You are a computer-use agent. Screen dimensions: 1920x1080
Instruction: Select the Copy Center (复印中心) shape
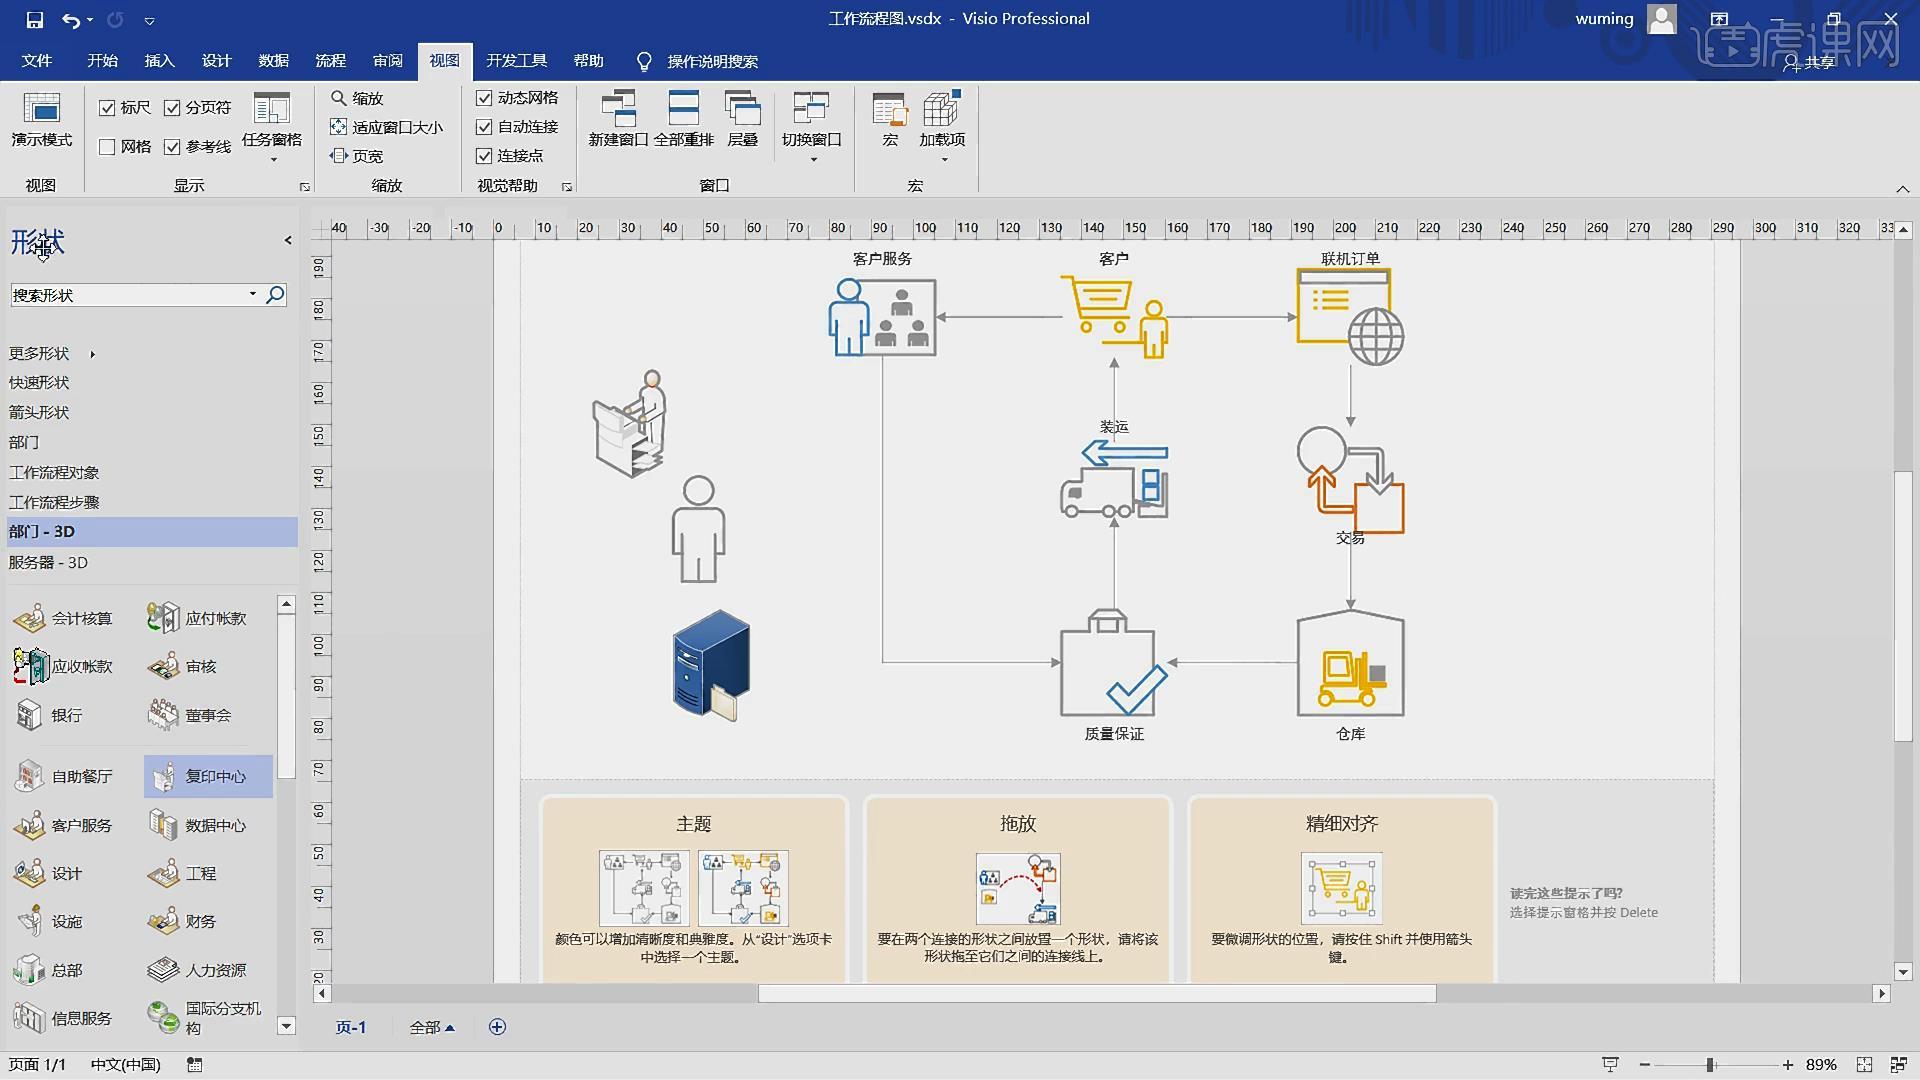click(x=208, y=776)
